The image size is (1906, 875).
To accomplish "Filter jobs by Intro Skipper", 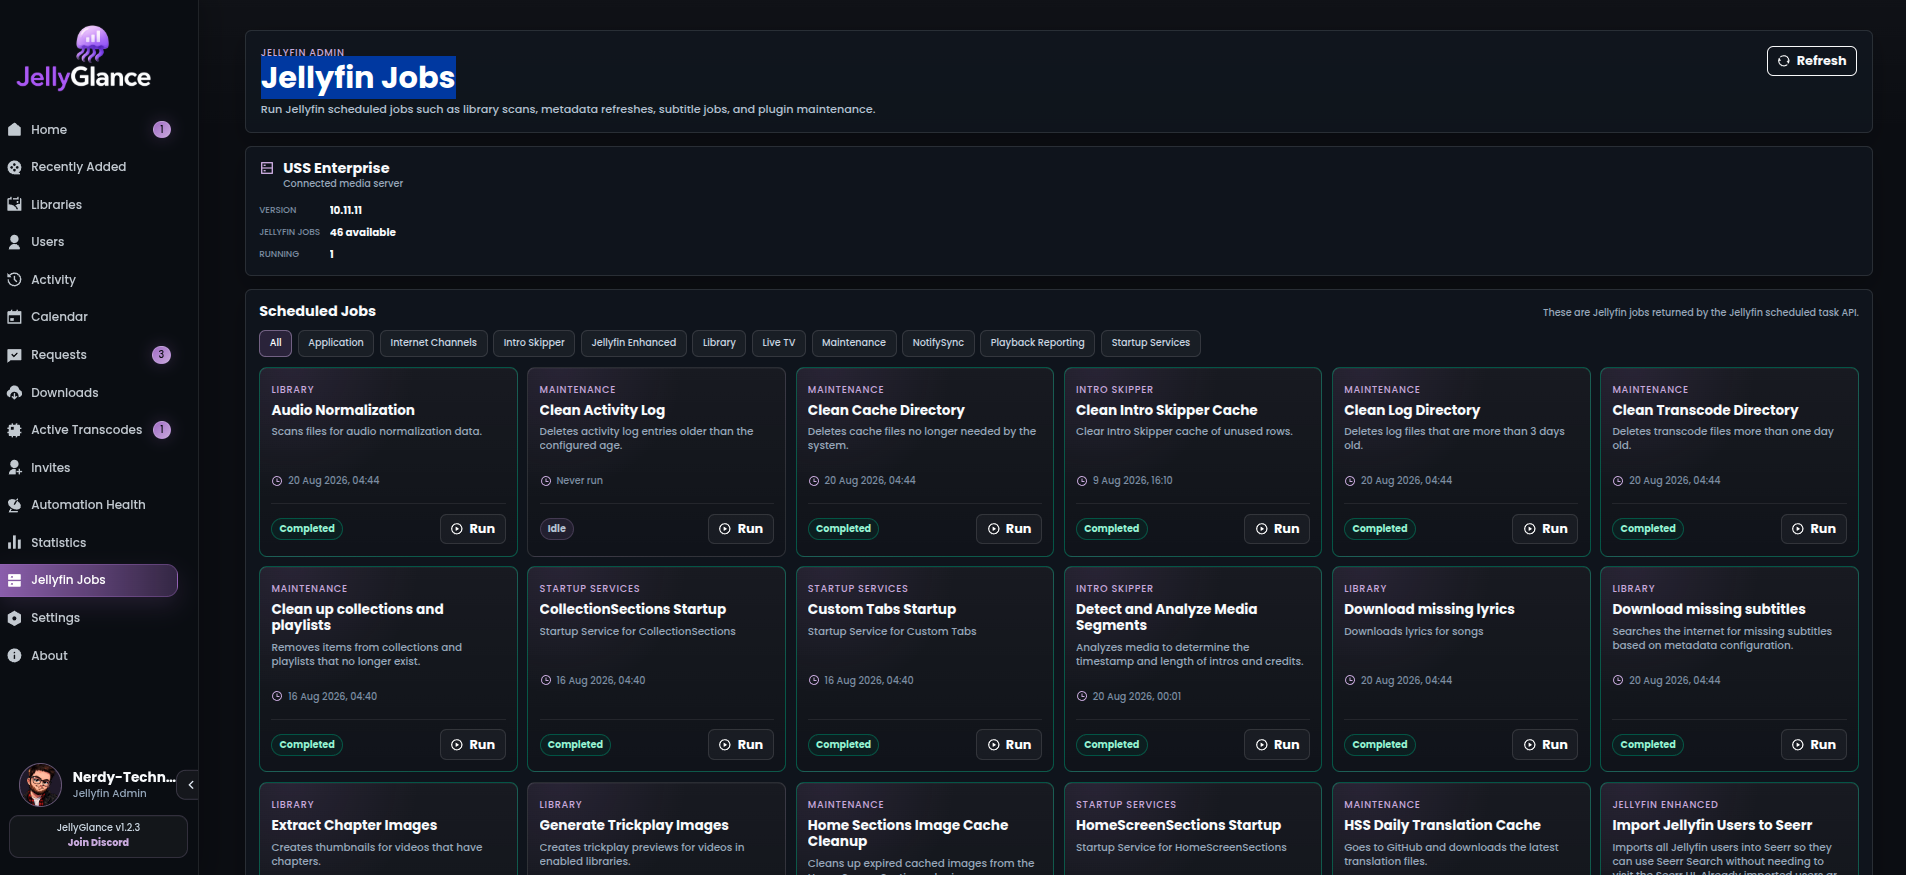I will point(534,343).
